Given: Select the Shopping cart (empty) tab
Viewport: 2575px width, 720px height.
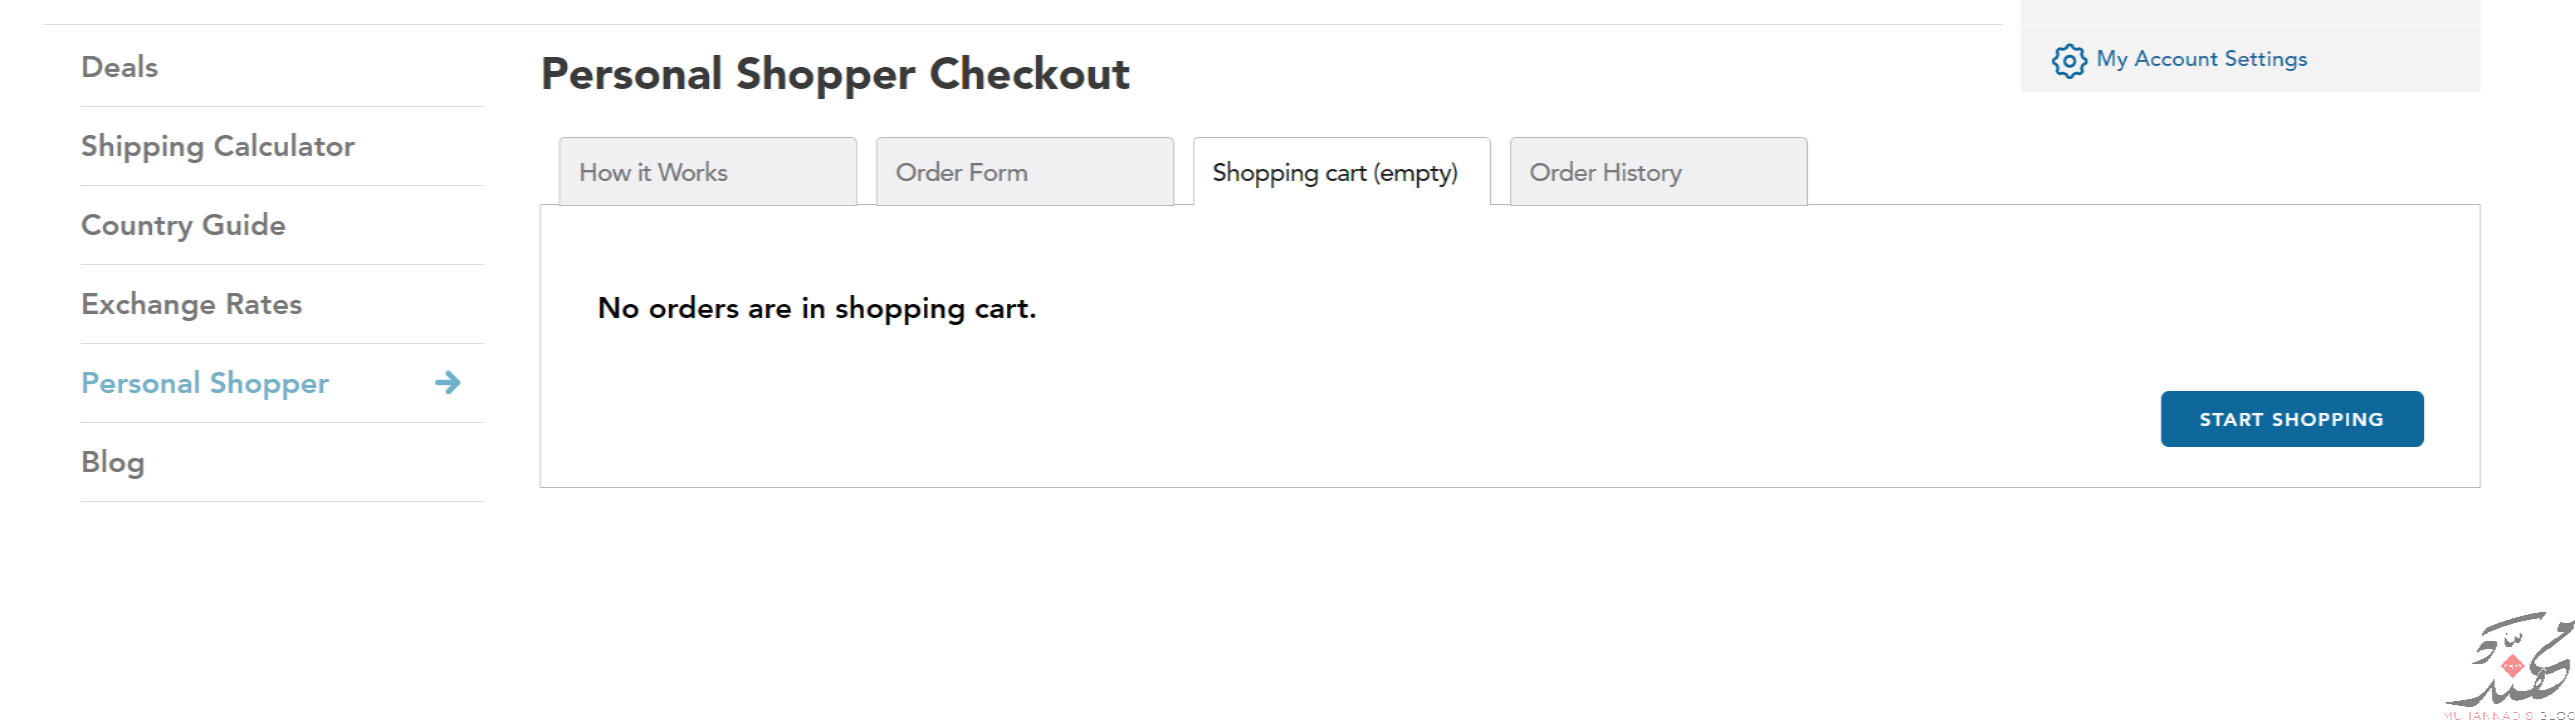Looking at the screenshot, I should (x=1342, y=172).
